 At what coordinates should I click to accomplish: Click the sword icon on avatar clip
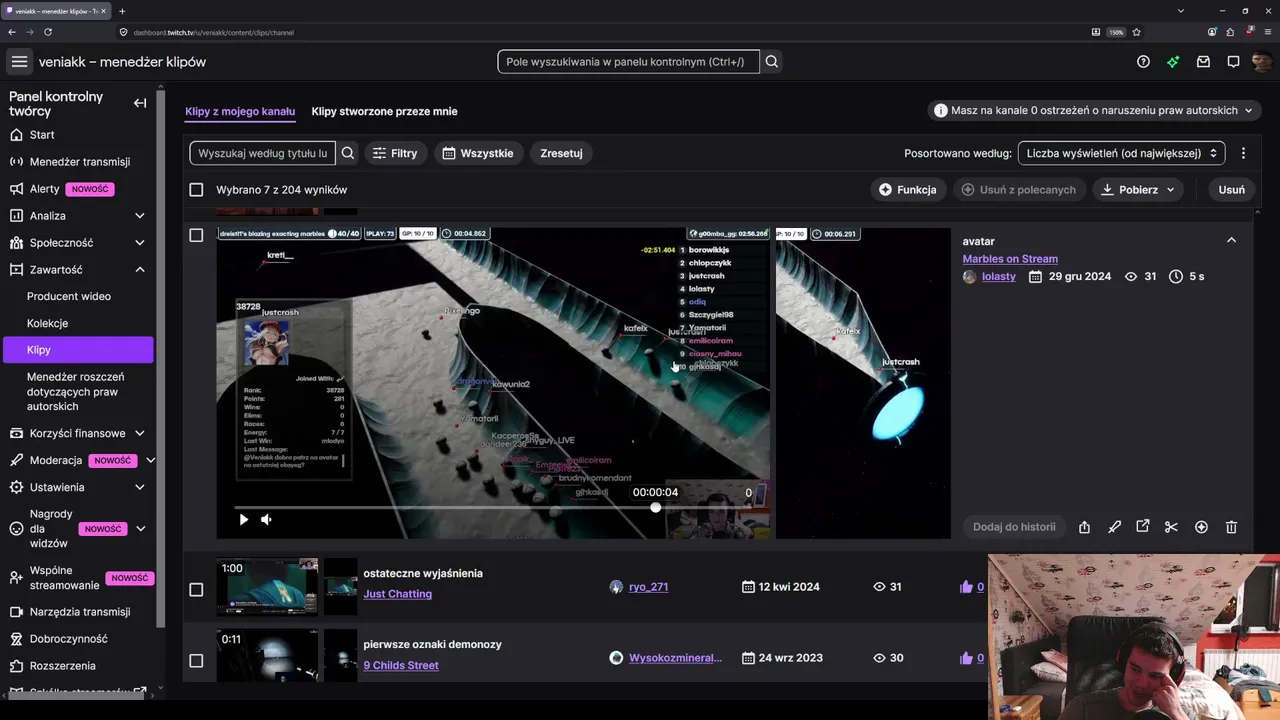coord(1114,527)
